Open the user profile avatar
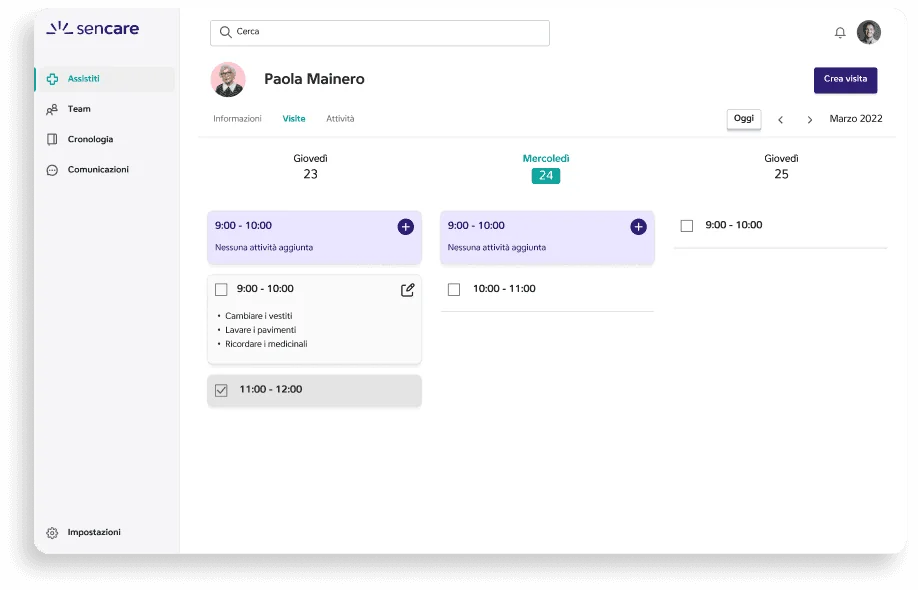The image size is (918, 590). coord(869,32)
